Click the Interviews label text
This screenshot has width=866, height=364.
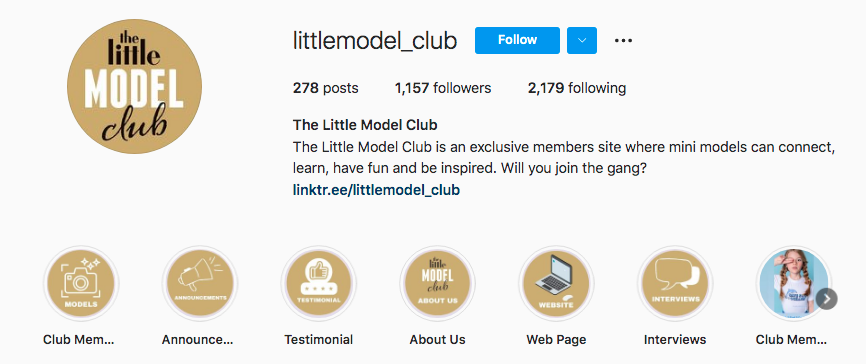click(675, 339)
